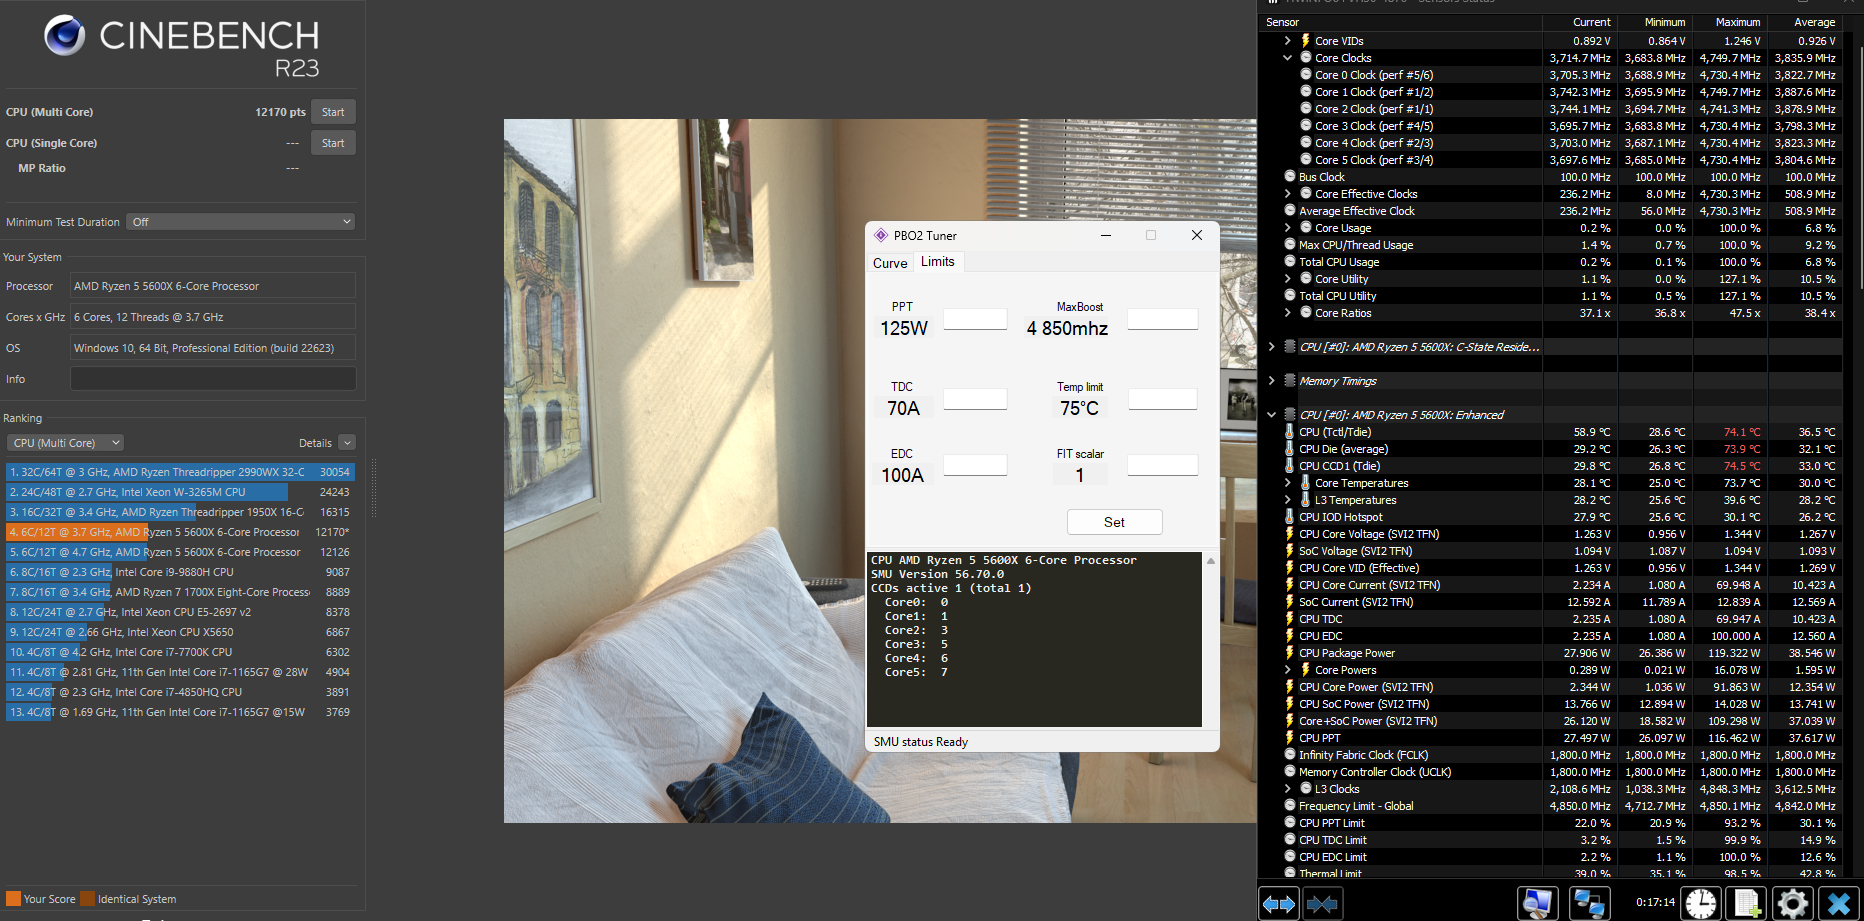Click the networked monitors icon in HWiNFO
This screenshot has height=921, width=1864.
1590,904
